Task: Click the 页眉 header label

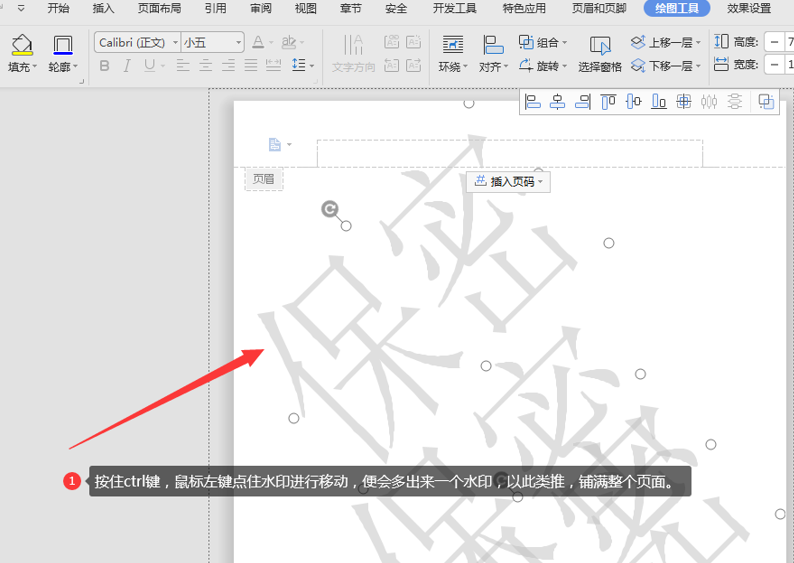Action: coord(264,179)
